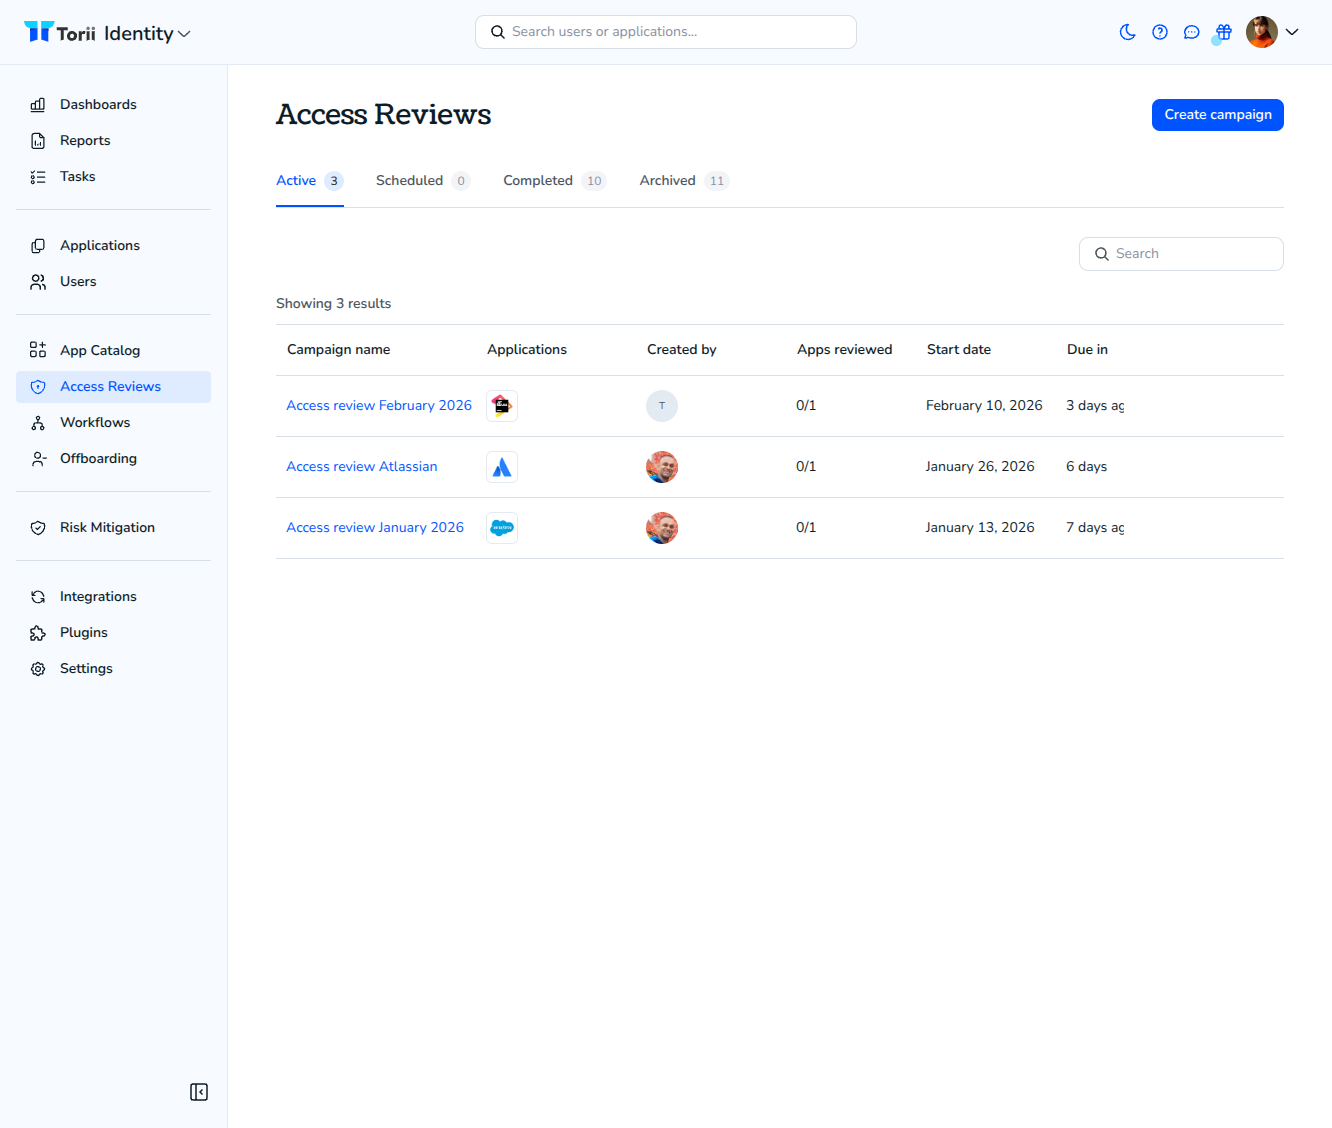
Task: Click creator avatar in January 2026 row
Action: pyautogui.click(x=662, y=528)
